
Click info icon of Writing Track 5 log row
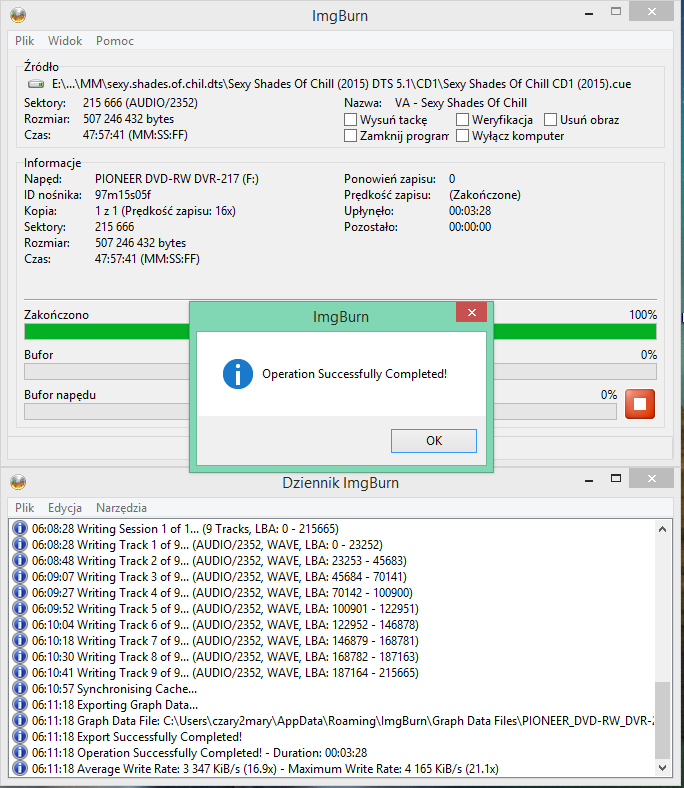coord(20,609)
